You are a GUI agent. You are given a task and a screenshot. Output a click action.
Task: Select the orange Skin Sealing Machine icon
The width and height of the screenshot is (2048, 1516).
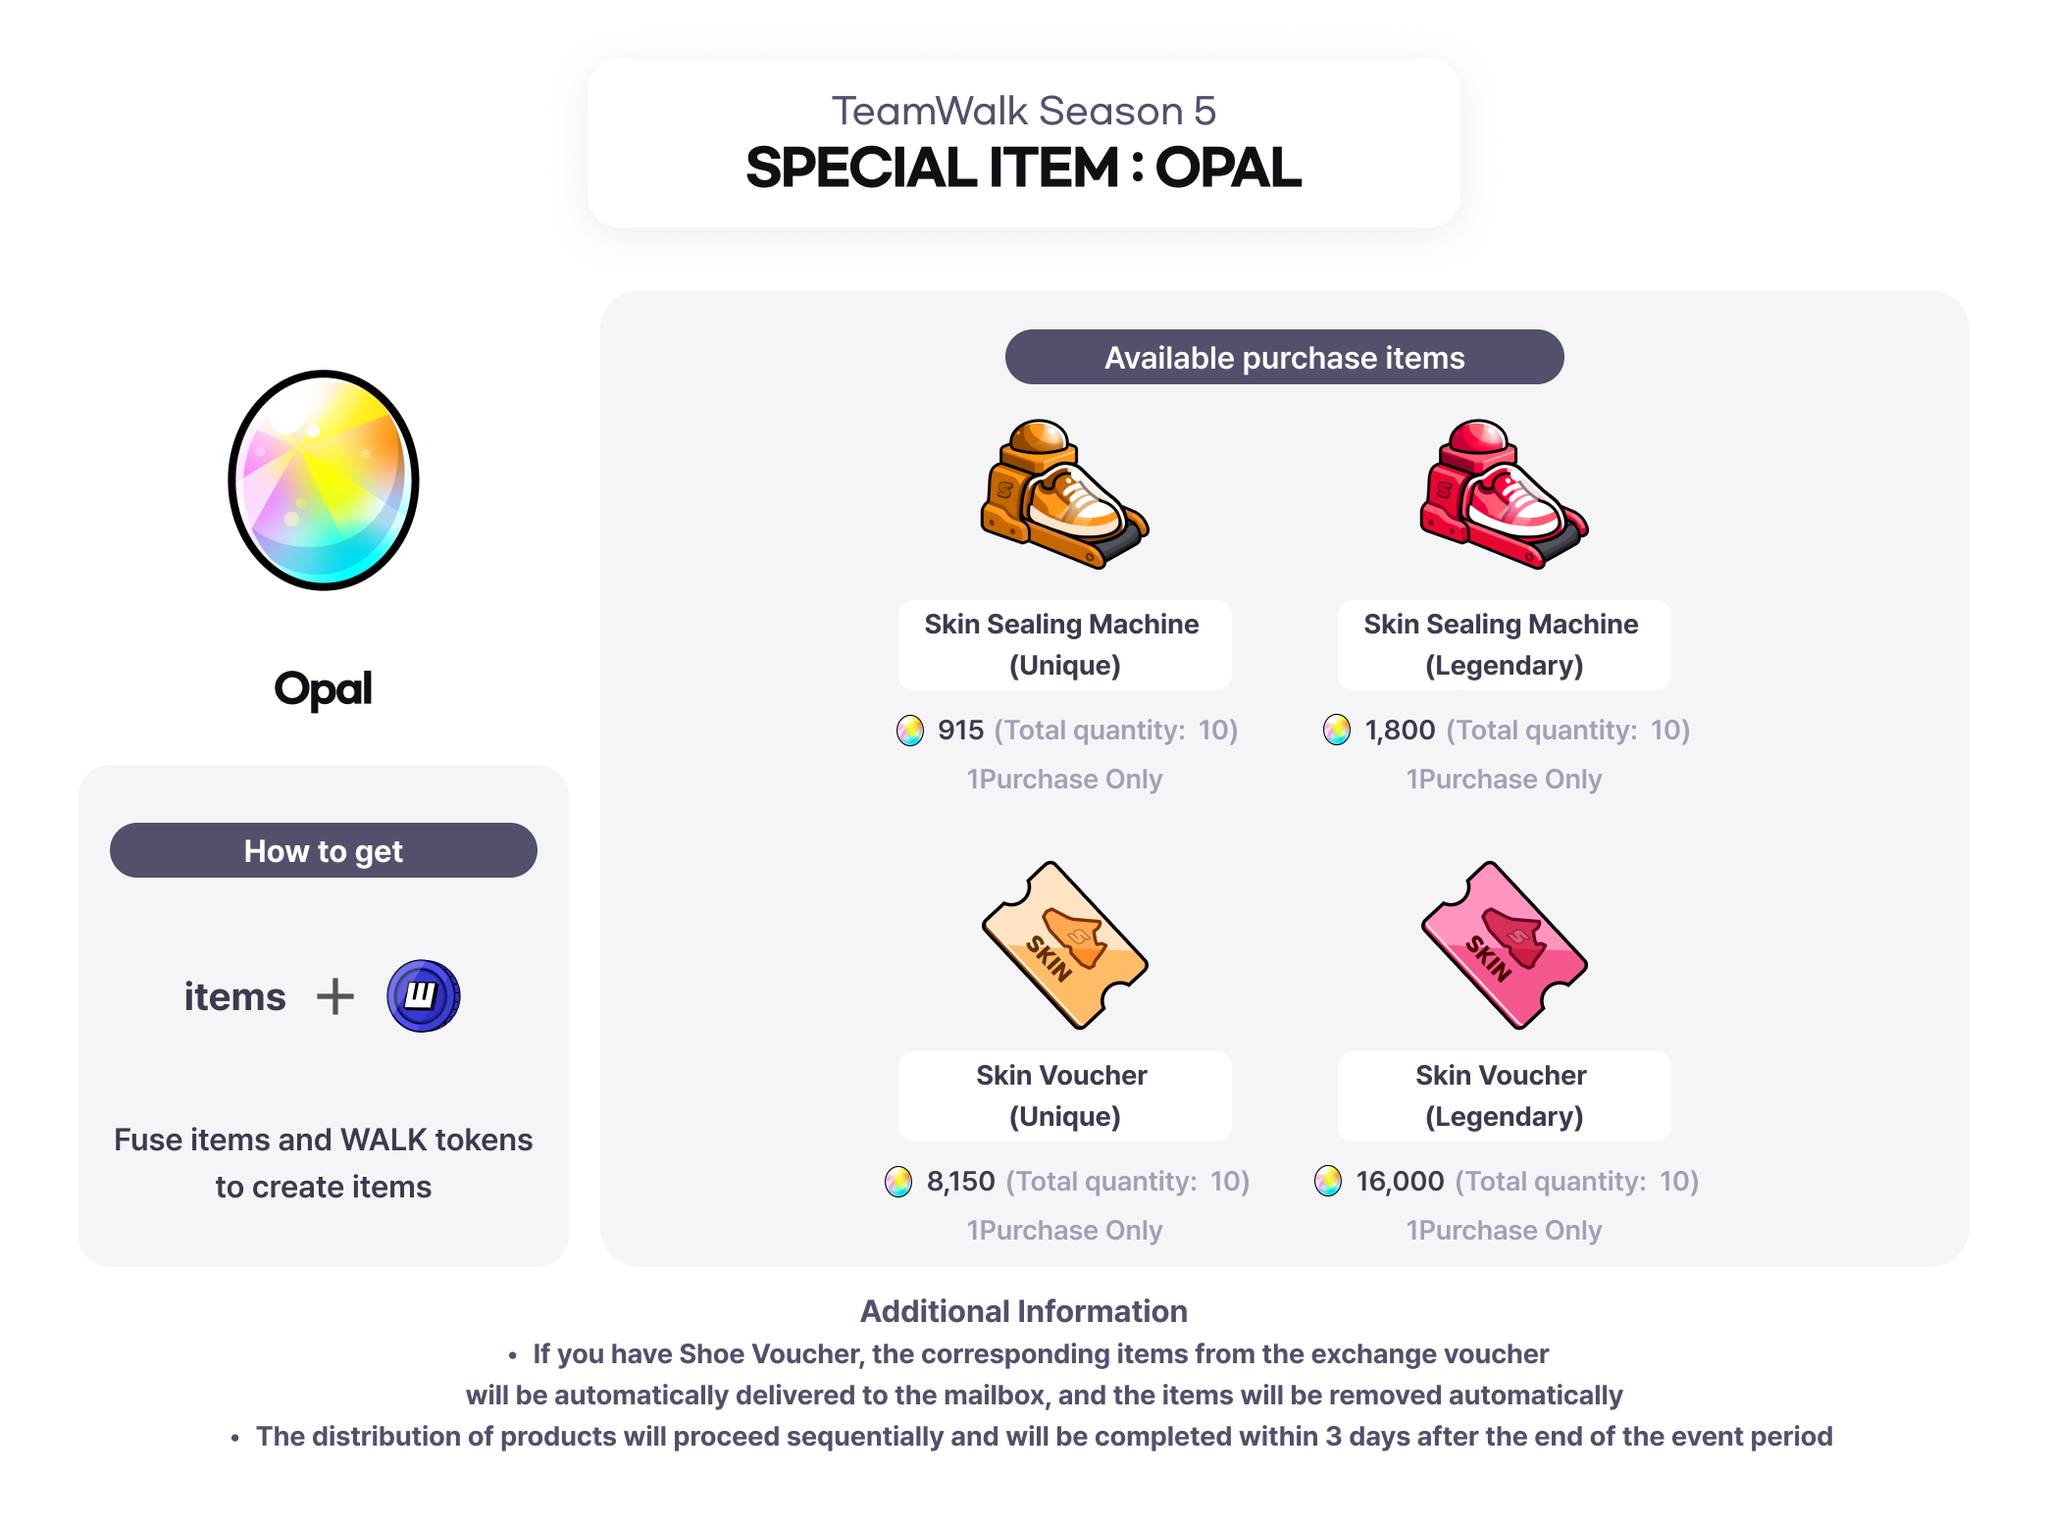coord(1064,494)
